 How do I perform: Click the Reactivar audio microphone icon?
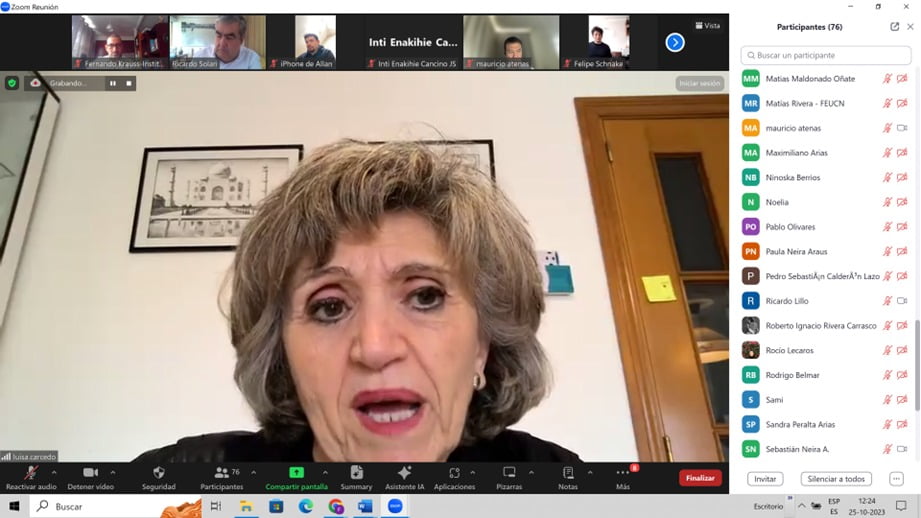click(32, 472)
